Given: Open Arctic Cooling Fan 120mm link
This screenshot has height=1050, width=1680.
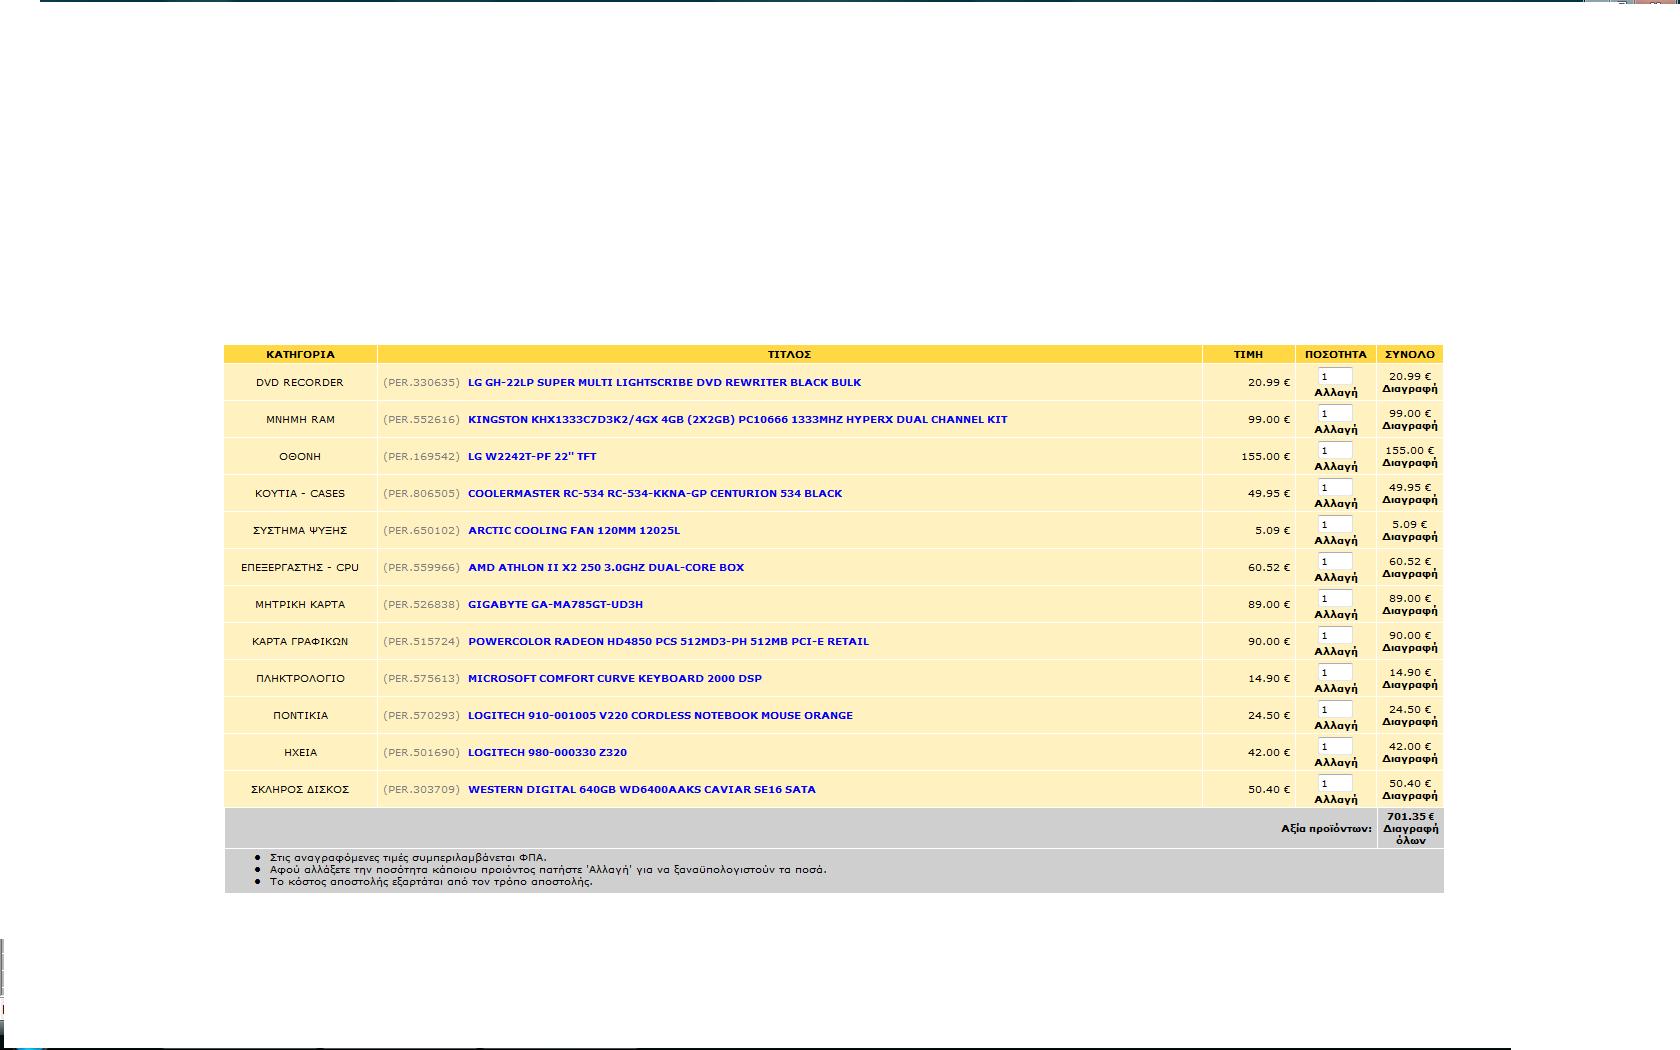Looking at the screenshot, I should click(573, 531).
